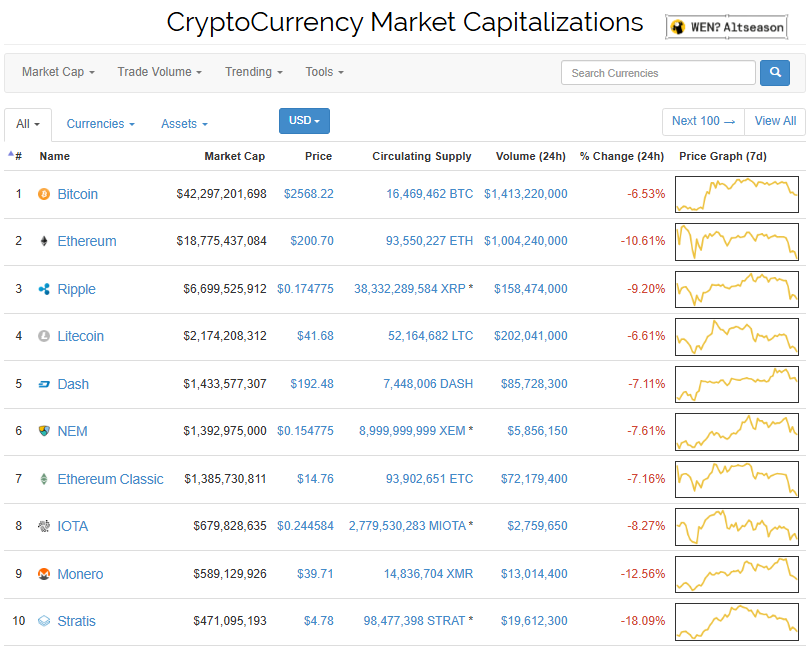Image resolution: width=809 pixels, height=650 pixels.
Task: Open the All tab dropdown
Action: coord(28,124)
